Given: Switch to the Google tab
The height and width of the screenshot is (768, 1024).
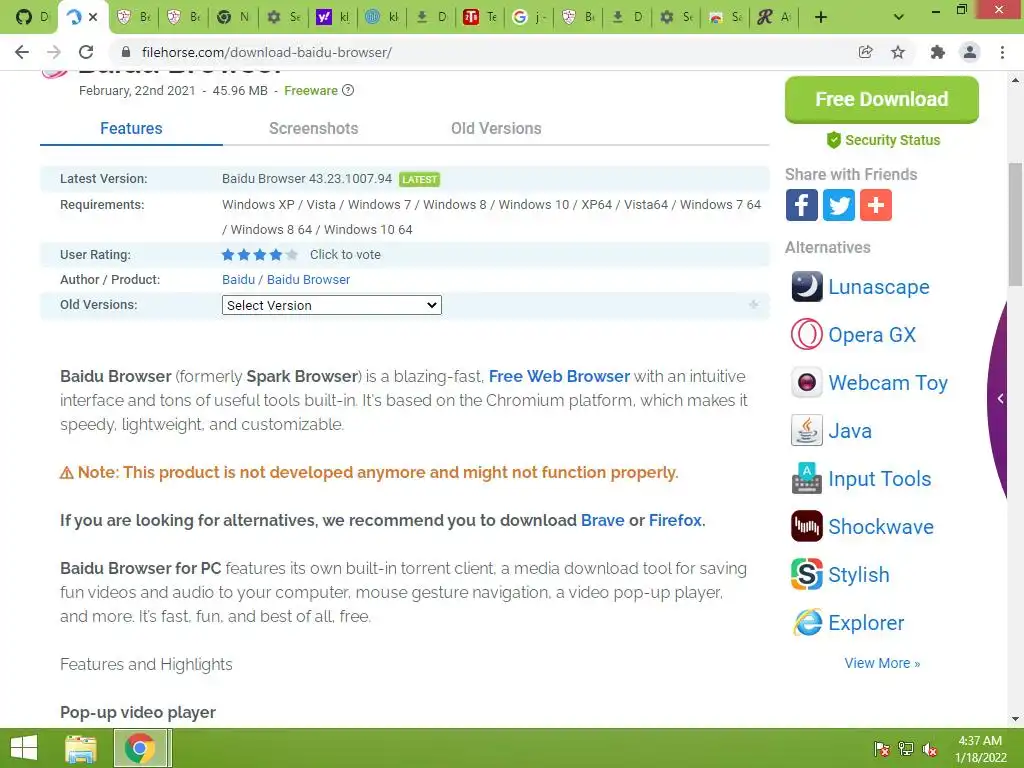Looking at the screenshot, I should (x=529, y=17).
